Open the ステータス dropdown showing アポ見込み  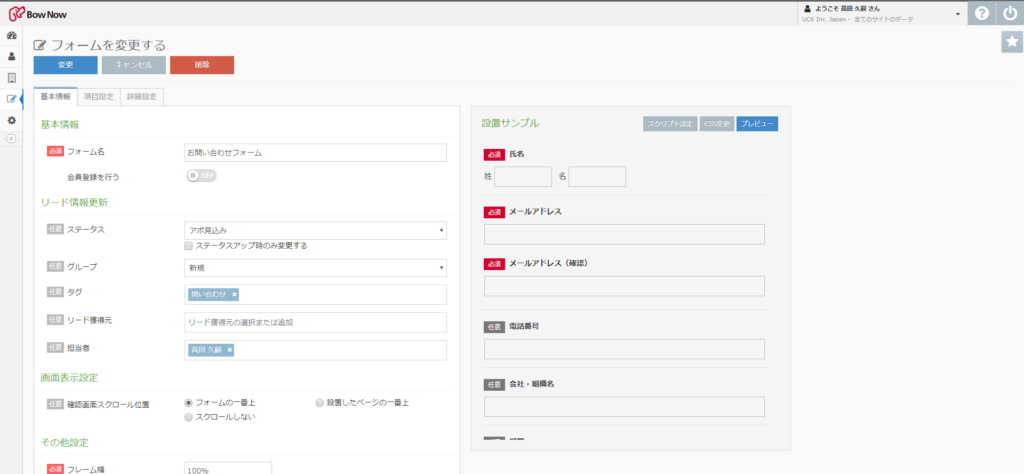pos(315,230)
